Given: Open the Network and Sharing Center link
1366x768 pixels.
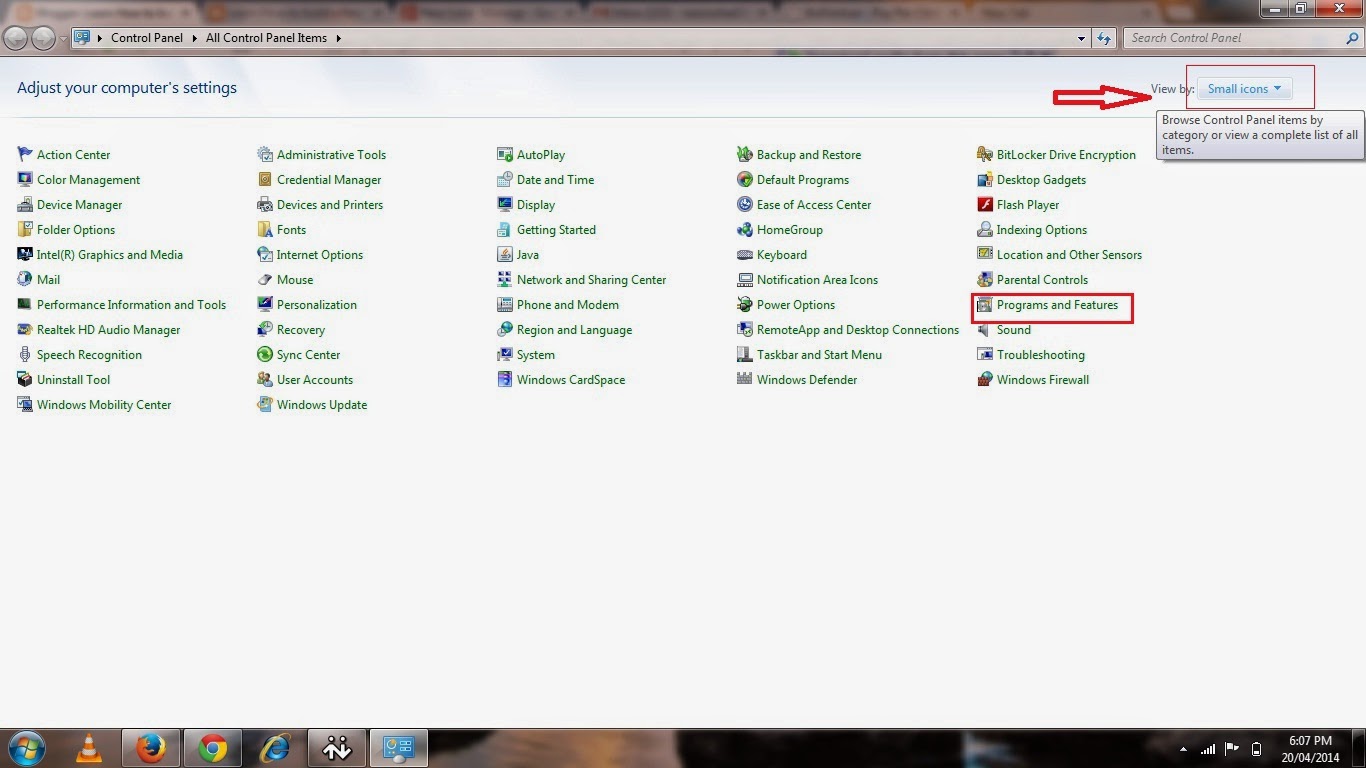Looking at the screenshot, I should click(x=591, y=279).
